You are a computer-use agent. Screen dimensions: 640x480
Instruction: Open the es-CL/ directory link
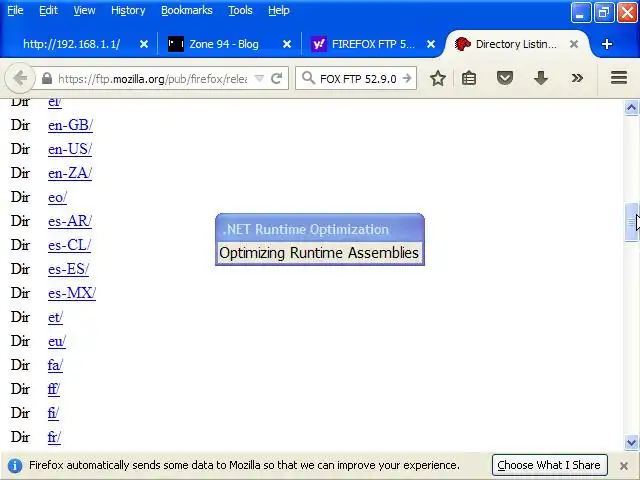coord(69,245)
